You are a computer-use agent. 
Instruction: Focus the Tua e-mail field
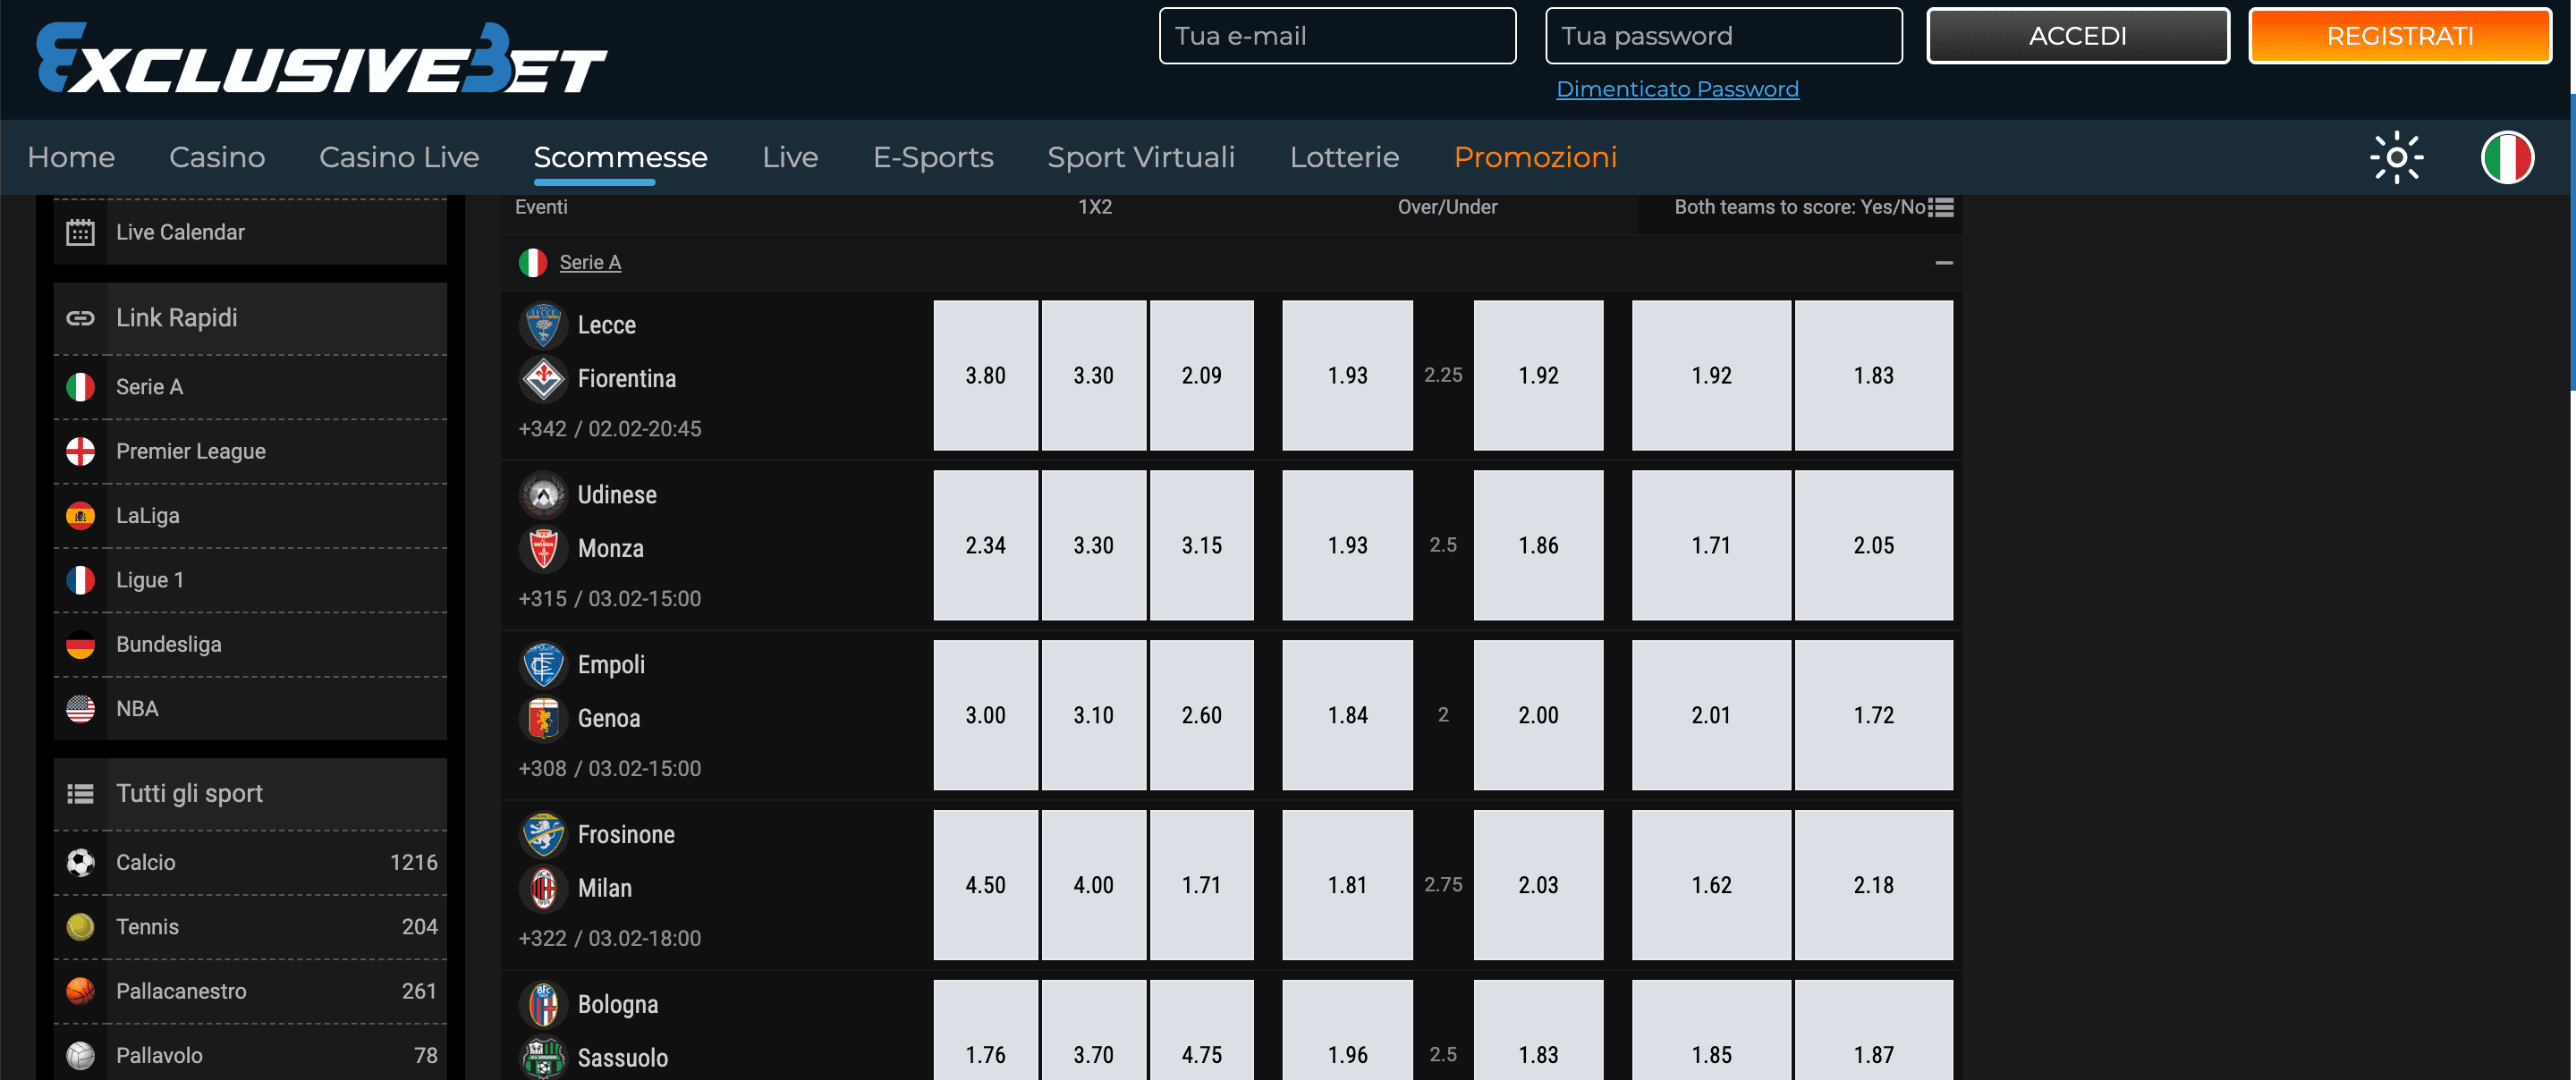[1337, 36]
